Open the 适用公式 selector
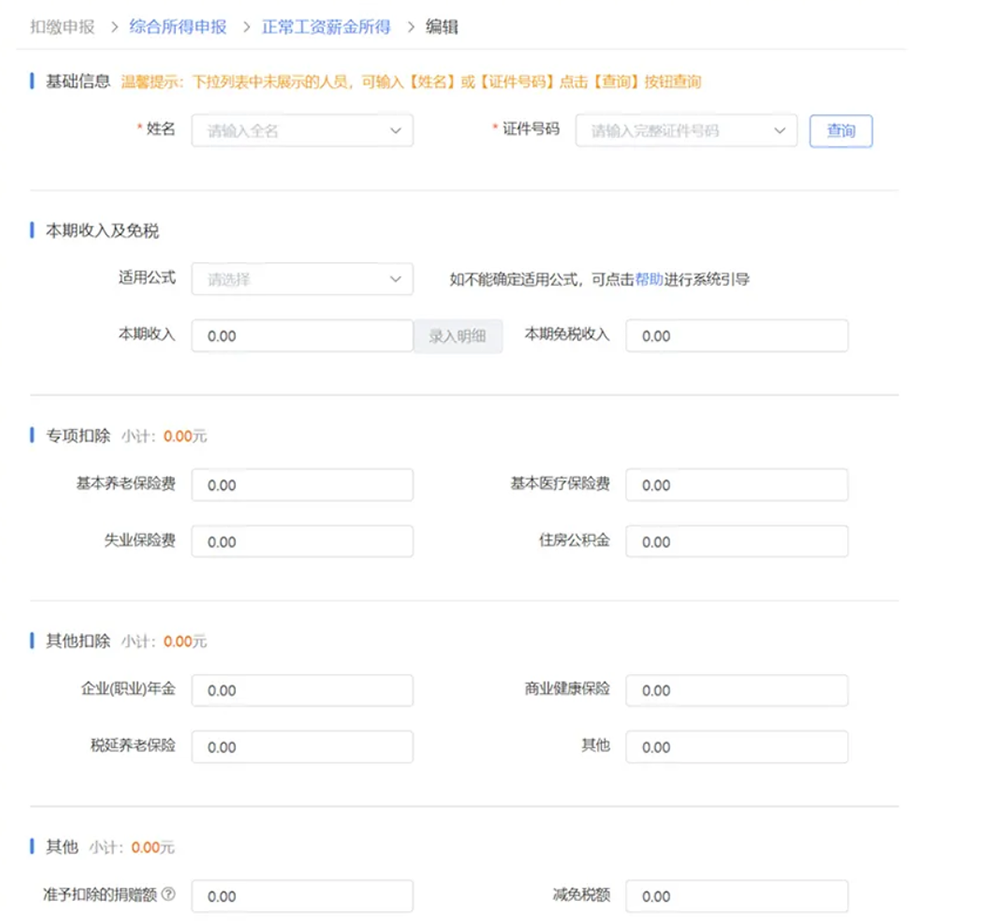This screenshot has width=996, height=924. click(302, 279)
